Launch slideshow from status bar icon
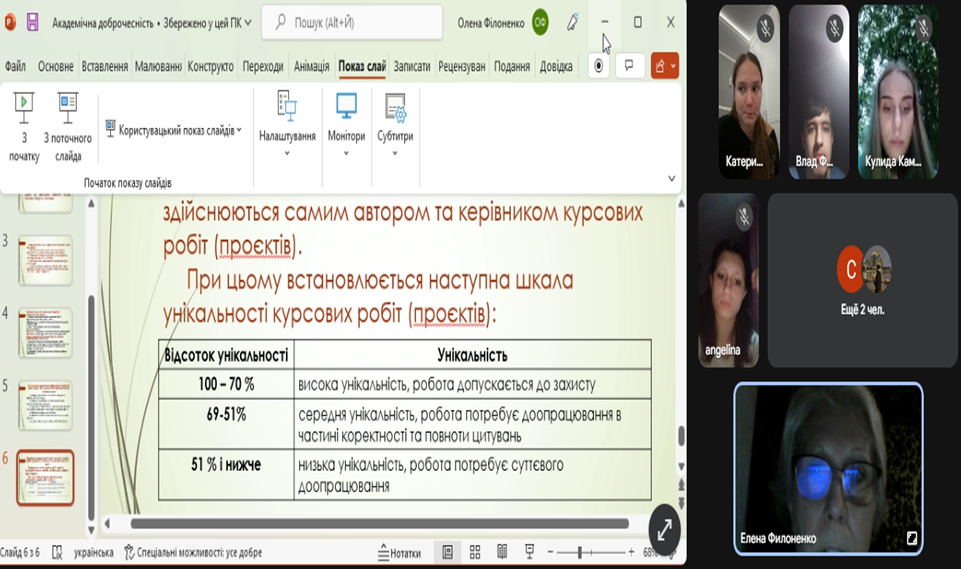This screenshot has width=961, height=569. [x=529, y=552]
